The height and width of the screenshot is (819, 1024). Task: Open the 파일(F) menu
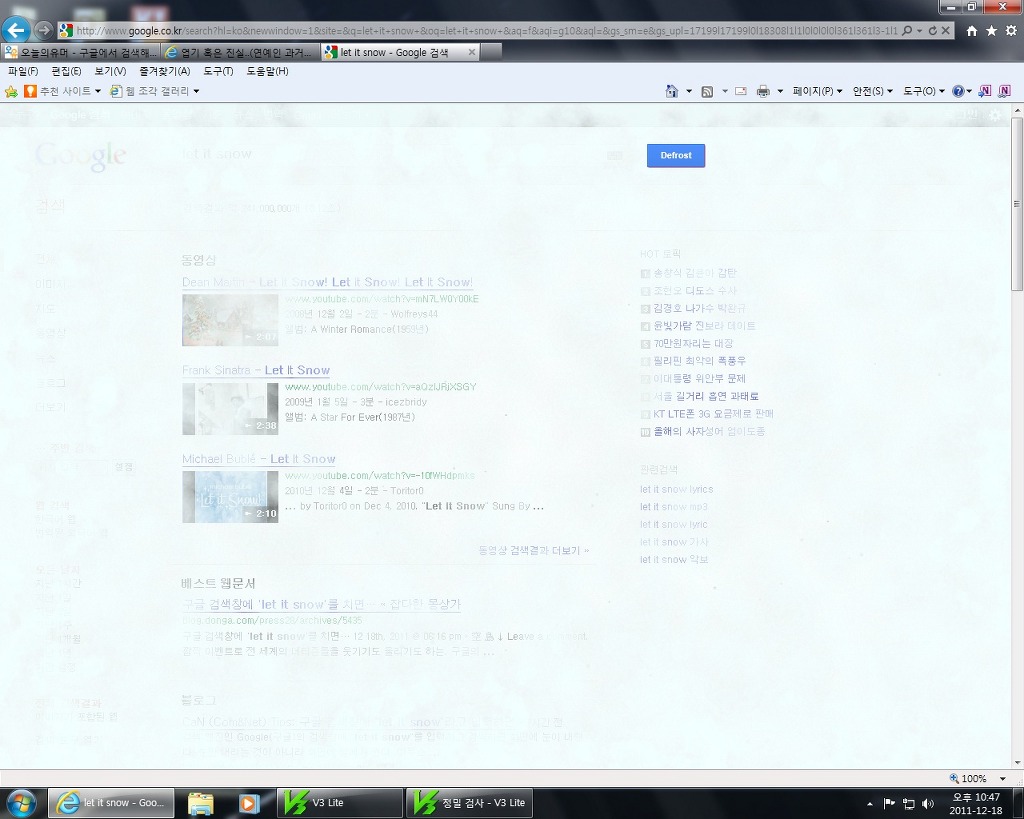point(23,71)
